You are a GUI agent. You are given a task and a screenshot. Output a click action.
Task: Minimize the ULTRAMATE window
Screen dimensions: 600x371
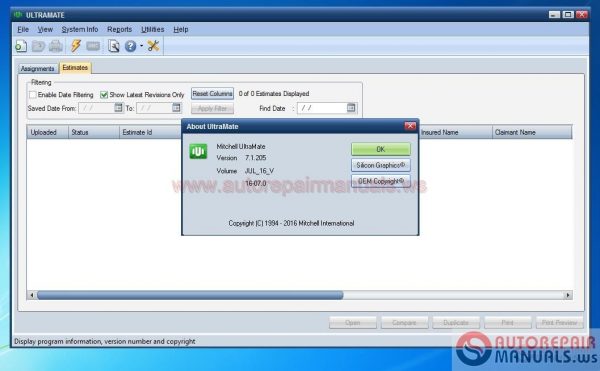click(x=554, y=15)
